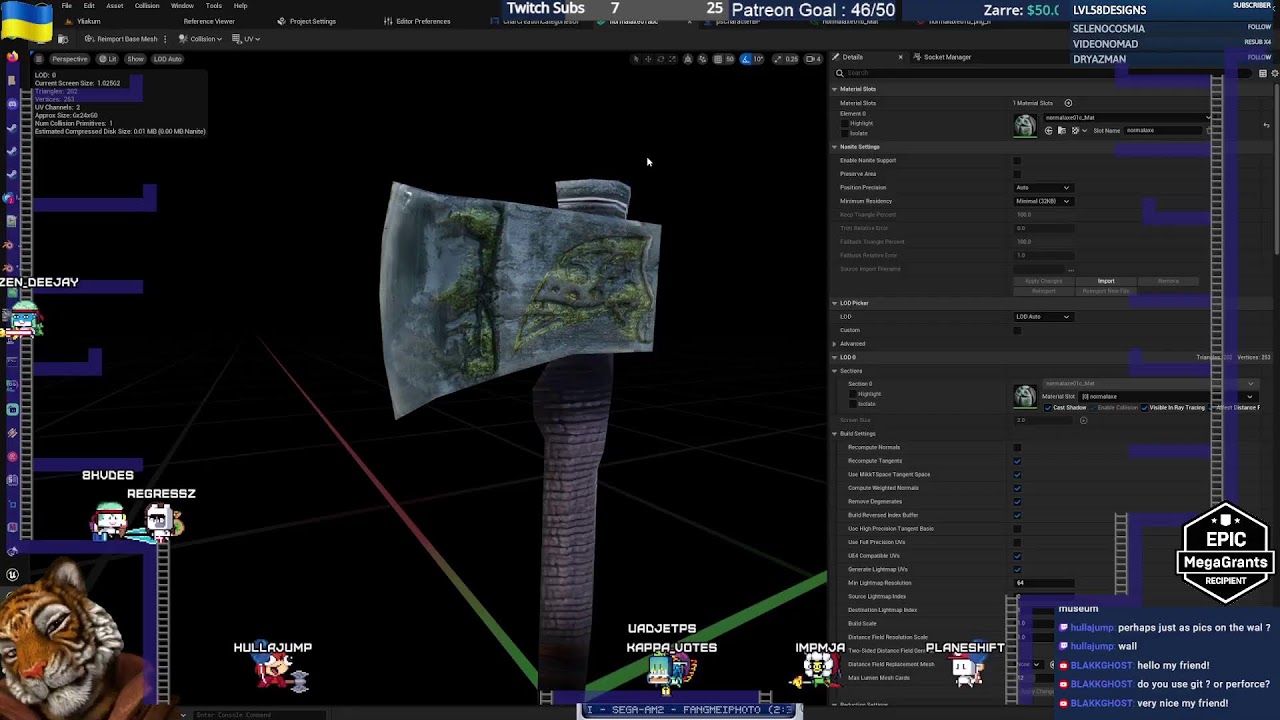Open Minimum Residency dropdown
Screen dimensions: 1280x720
(x=1043, y=201)
